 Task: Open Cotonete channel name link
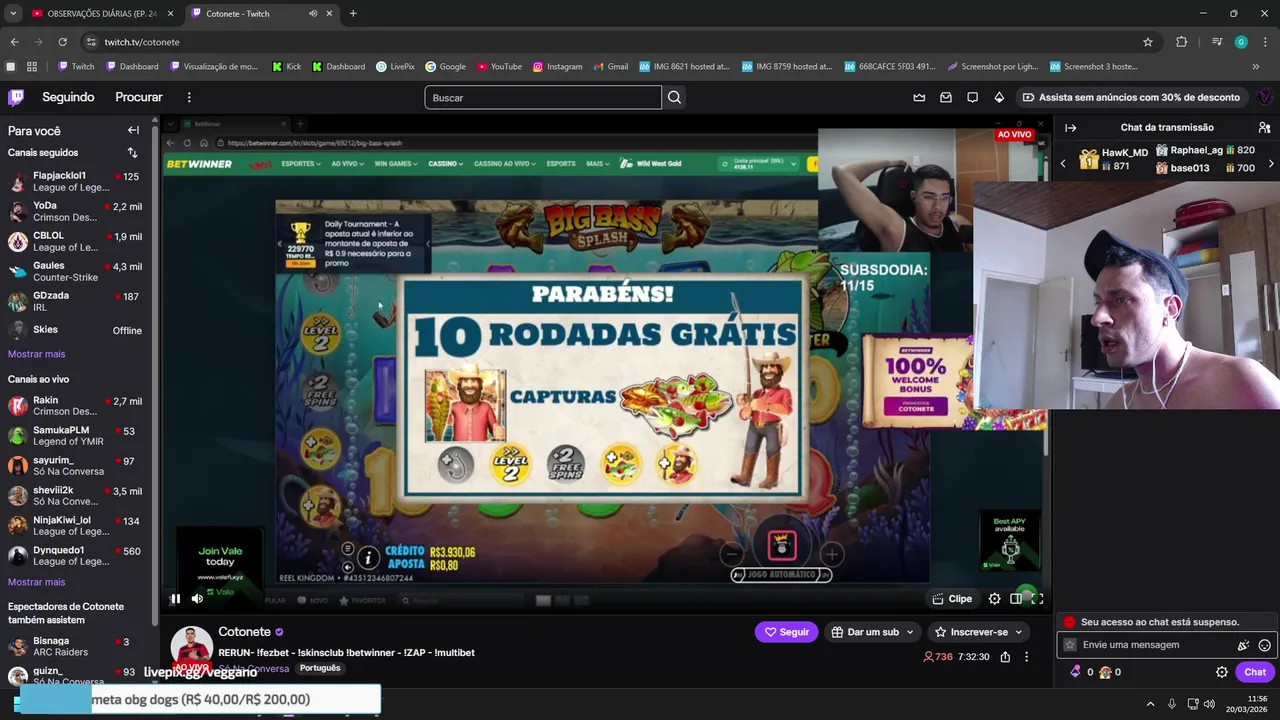pyautogui.click(x=244, y=632)
